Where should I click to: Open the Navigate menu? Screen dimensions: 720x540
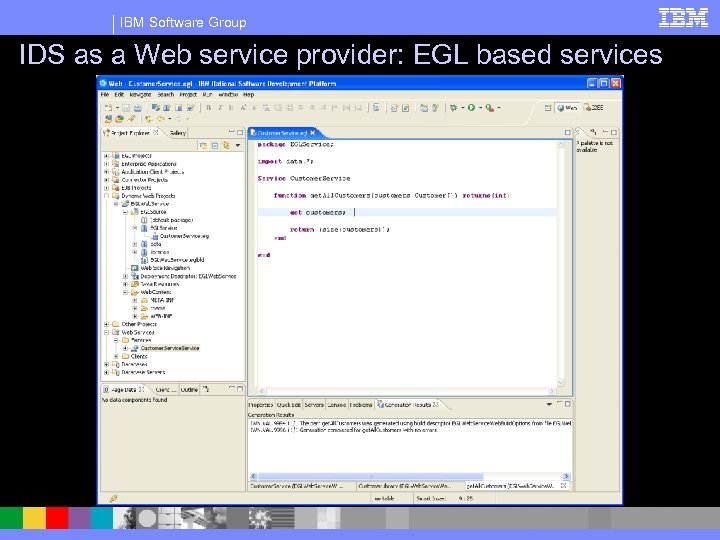click(141, 95)
